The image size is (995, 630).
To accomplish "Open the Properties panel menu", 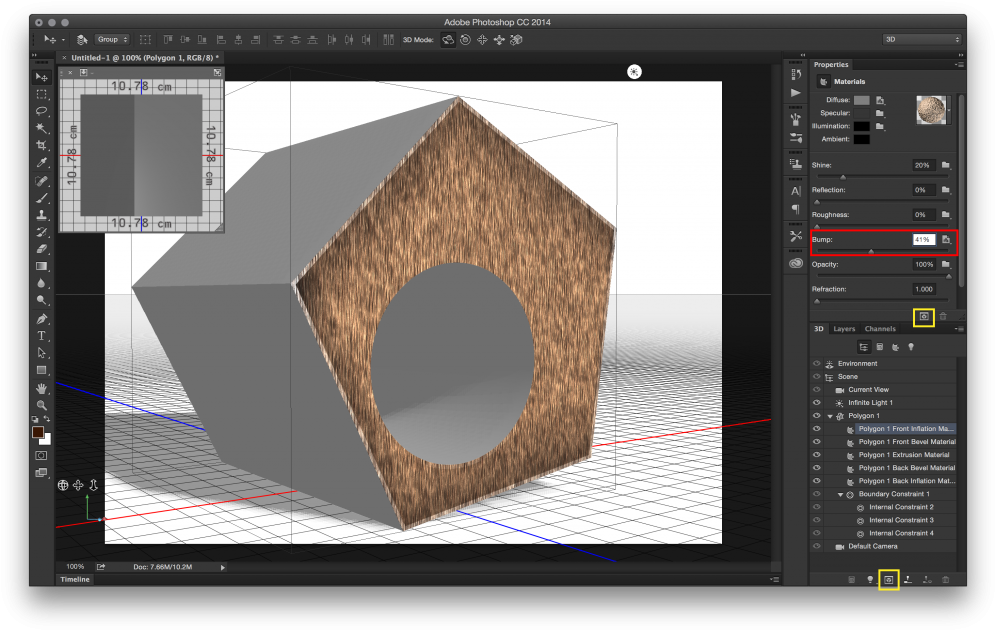I will click(959, 64).
